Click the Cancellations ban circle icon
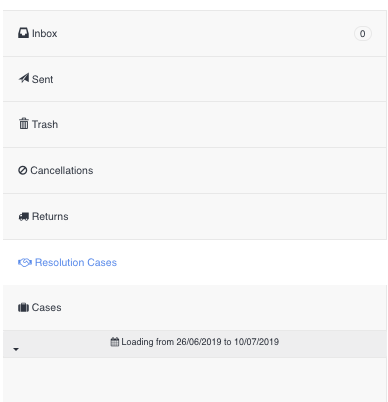Viewport: 388px width, 402px height. pyautogui.click(x=23, y=170)
